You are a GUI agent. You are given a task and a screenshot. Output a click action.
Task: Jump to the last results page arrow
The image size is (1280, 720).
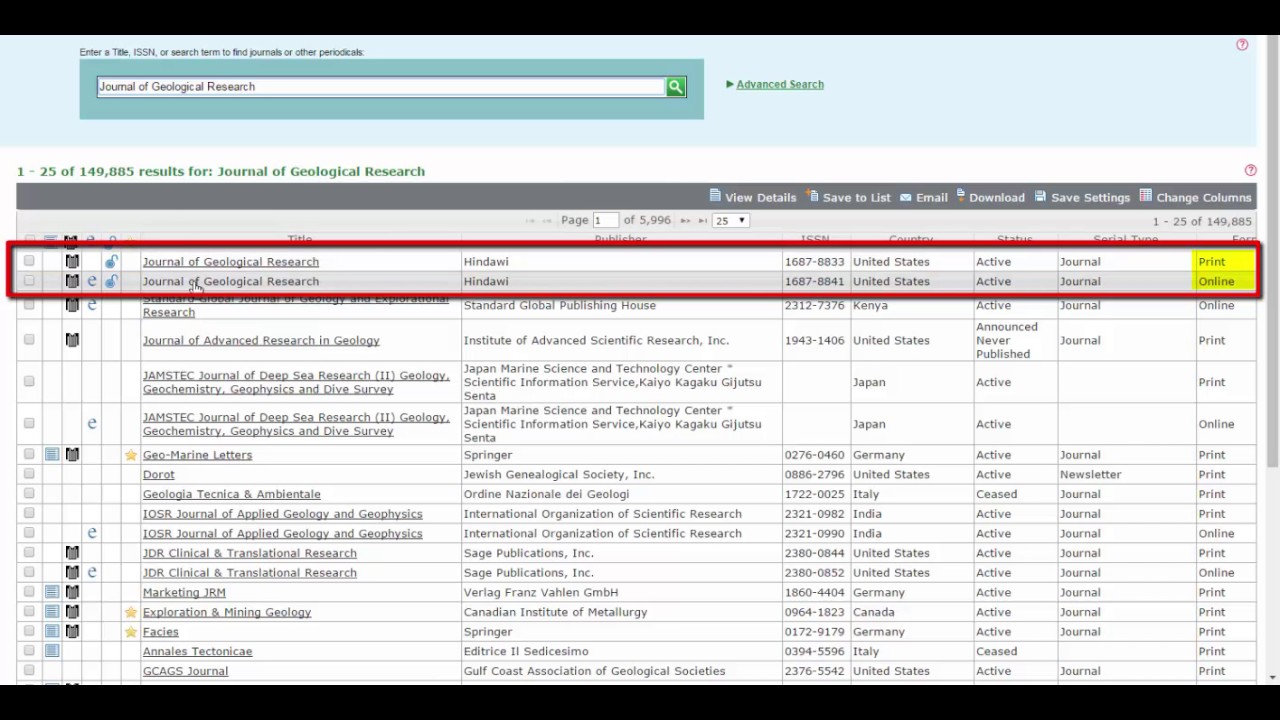703,220
